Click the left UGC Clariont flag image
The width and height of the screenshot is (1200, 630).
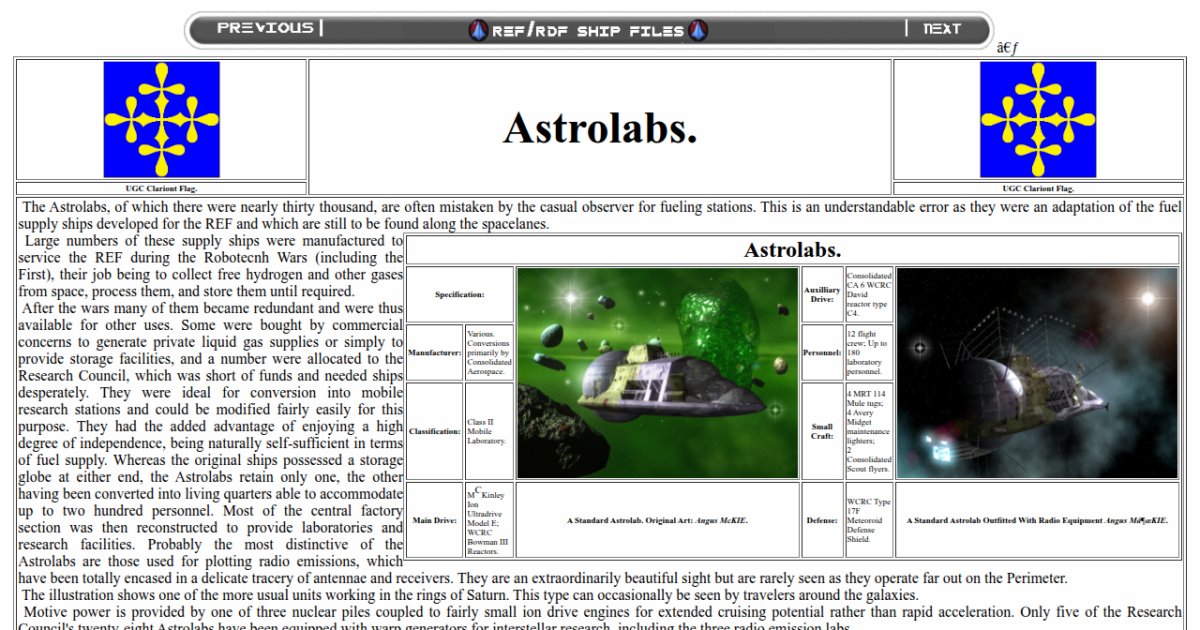(161, 119)
